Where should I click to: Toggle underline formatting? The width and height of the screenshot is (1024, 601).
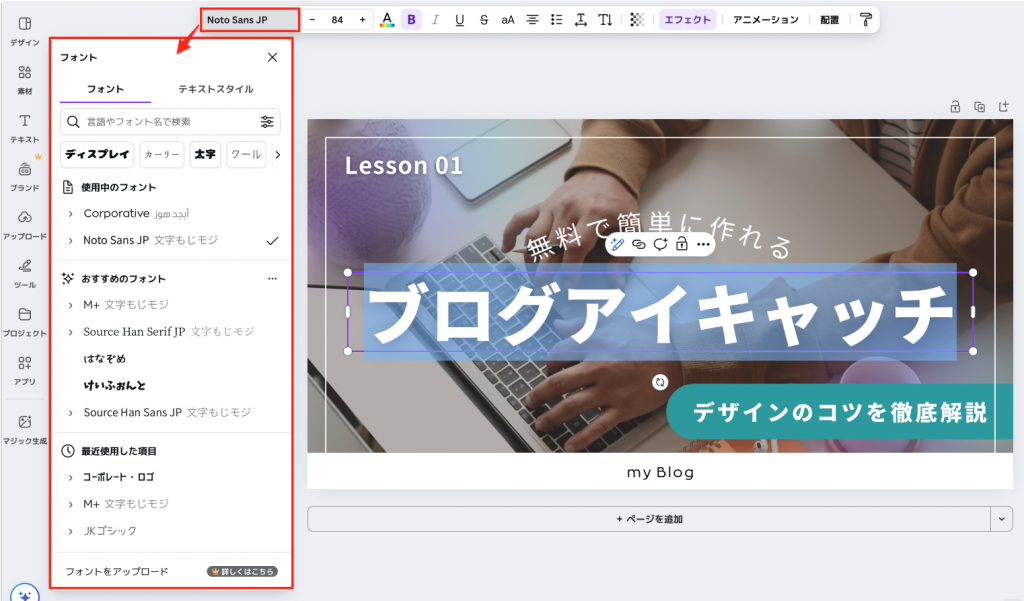[460, 20]
